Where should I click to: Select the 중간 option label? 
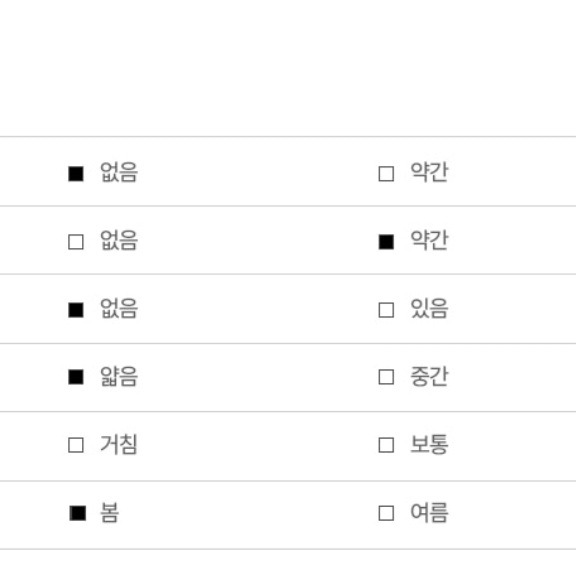click(429, 377)
